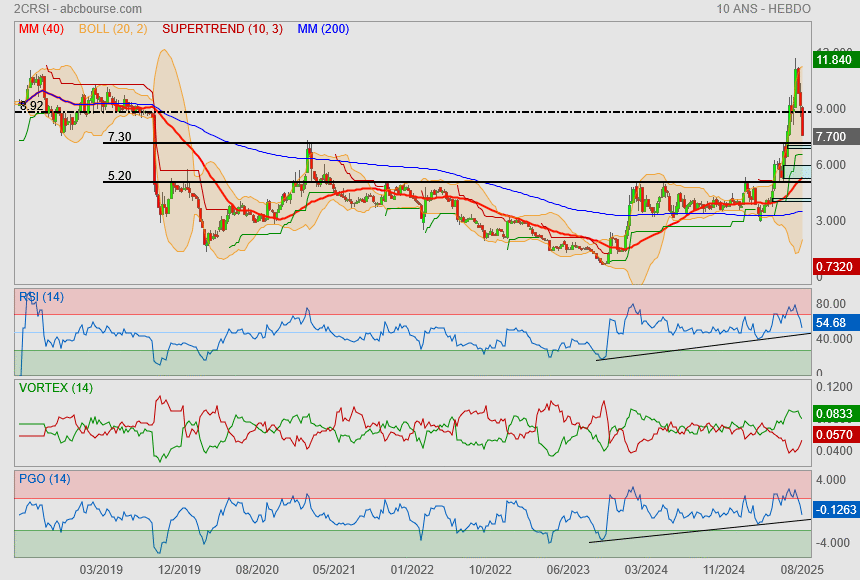
Task: Click the 5.20 support level label
Action: coord(119,176)
